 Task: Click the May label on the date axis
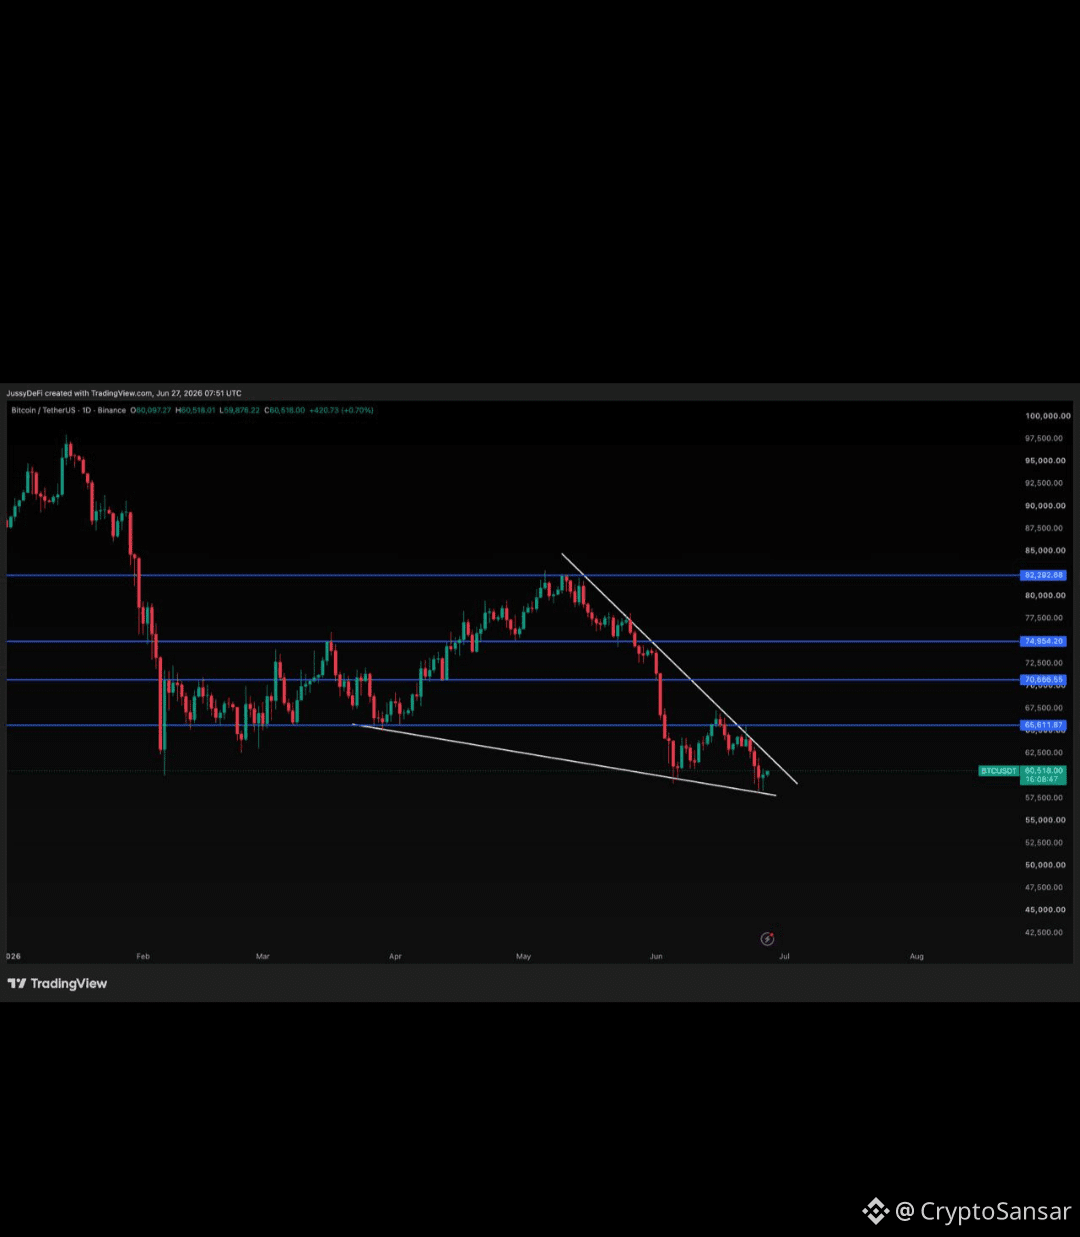[523, 957]
